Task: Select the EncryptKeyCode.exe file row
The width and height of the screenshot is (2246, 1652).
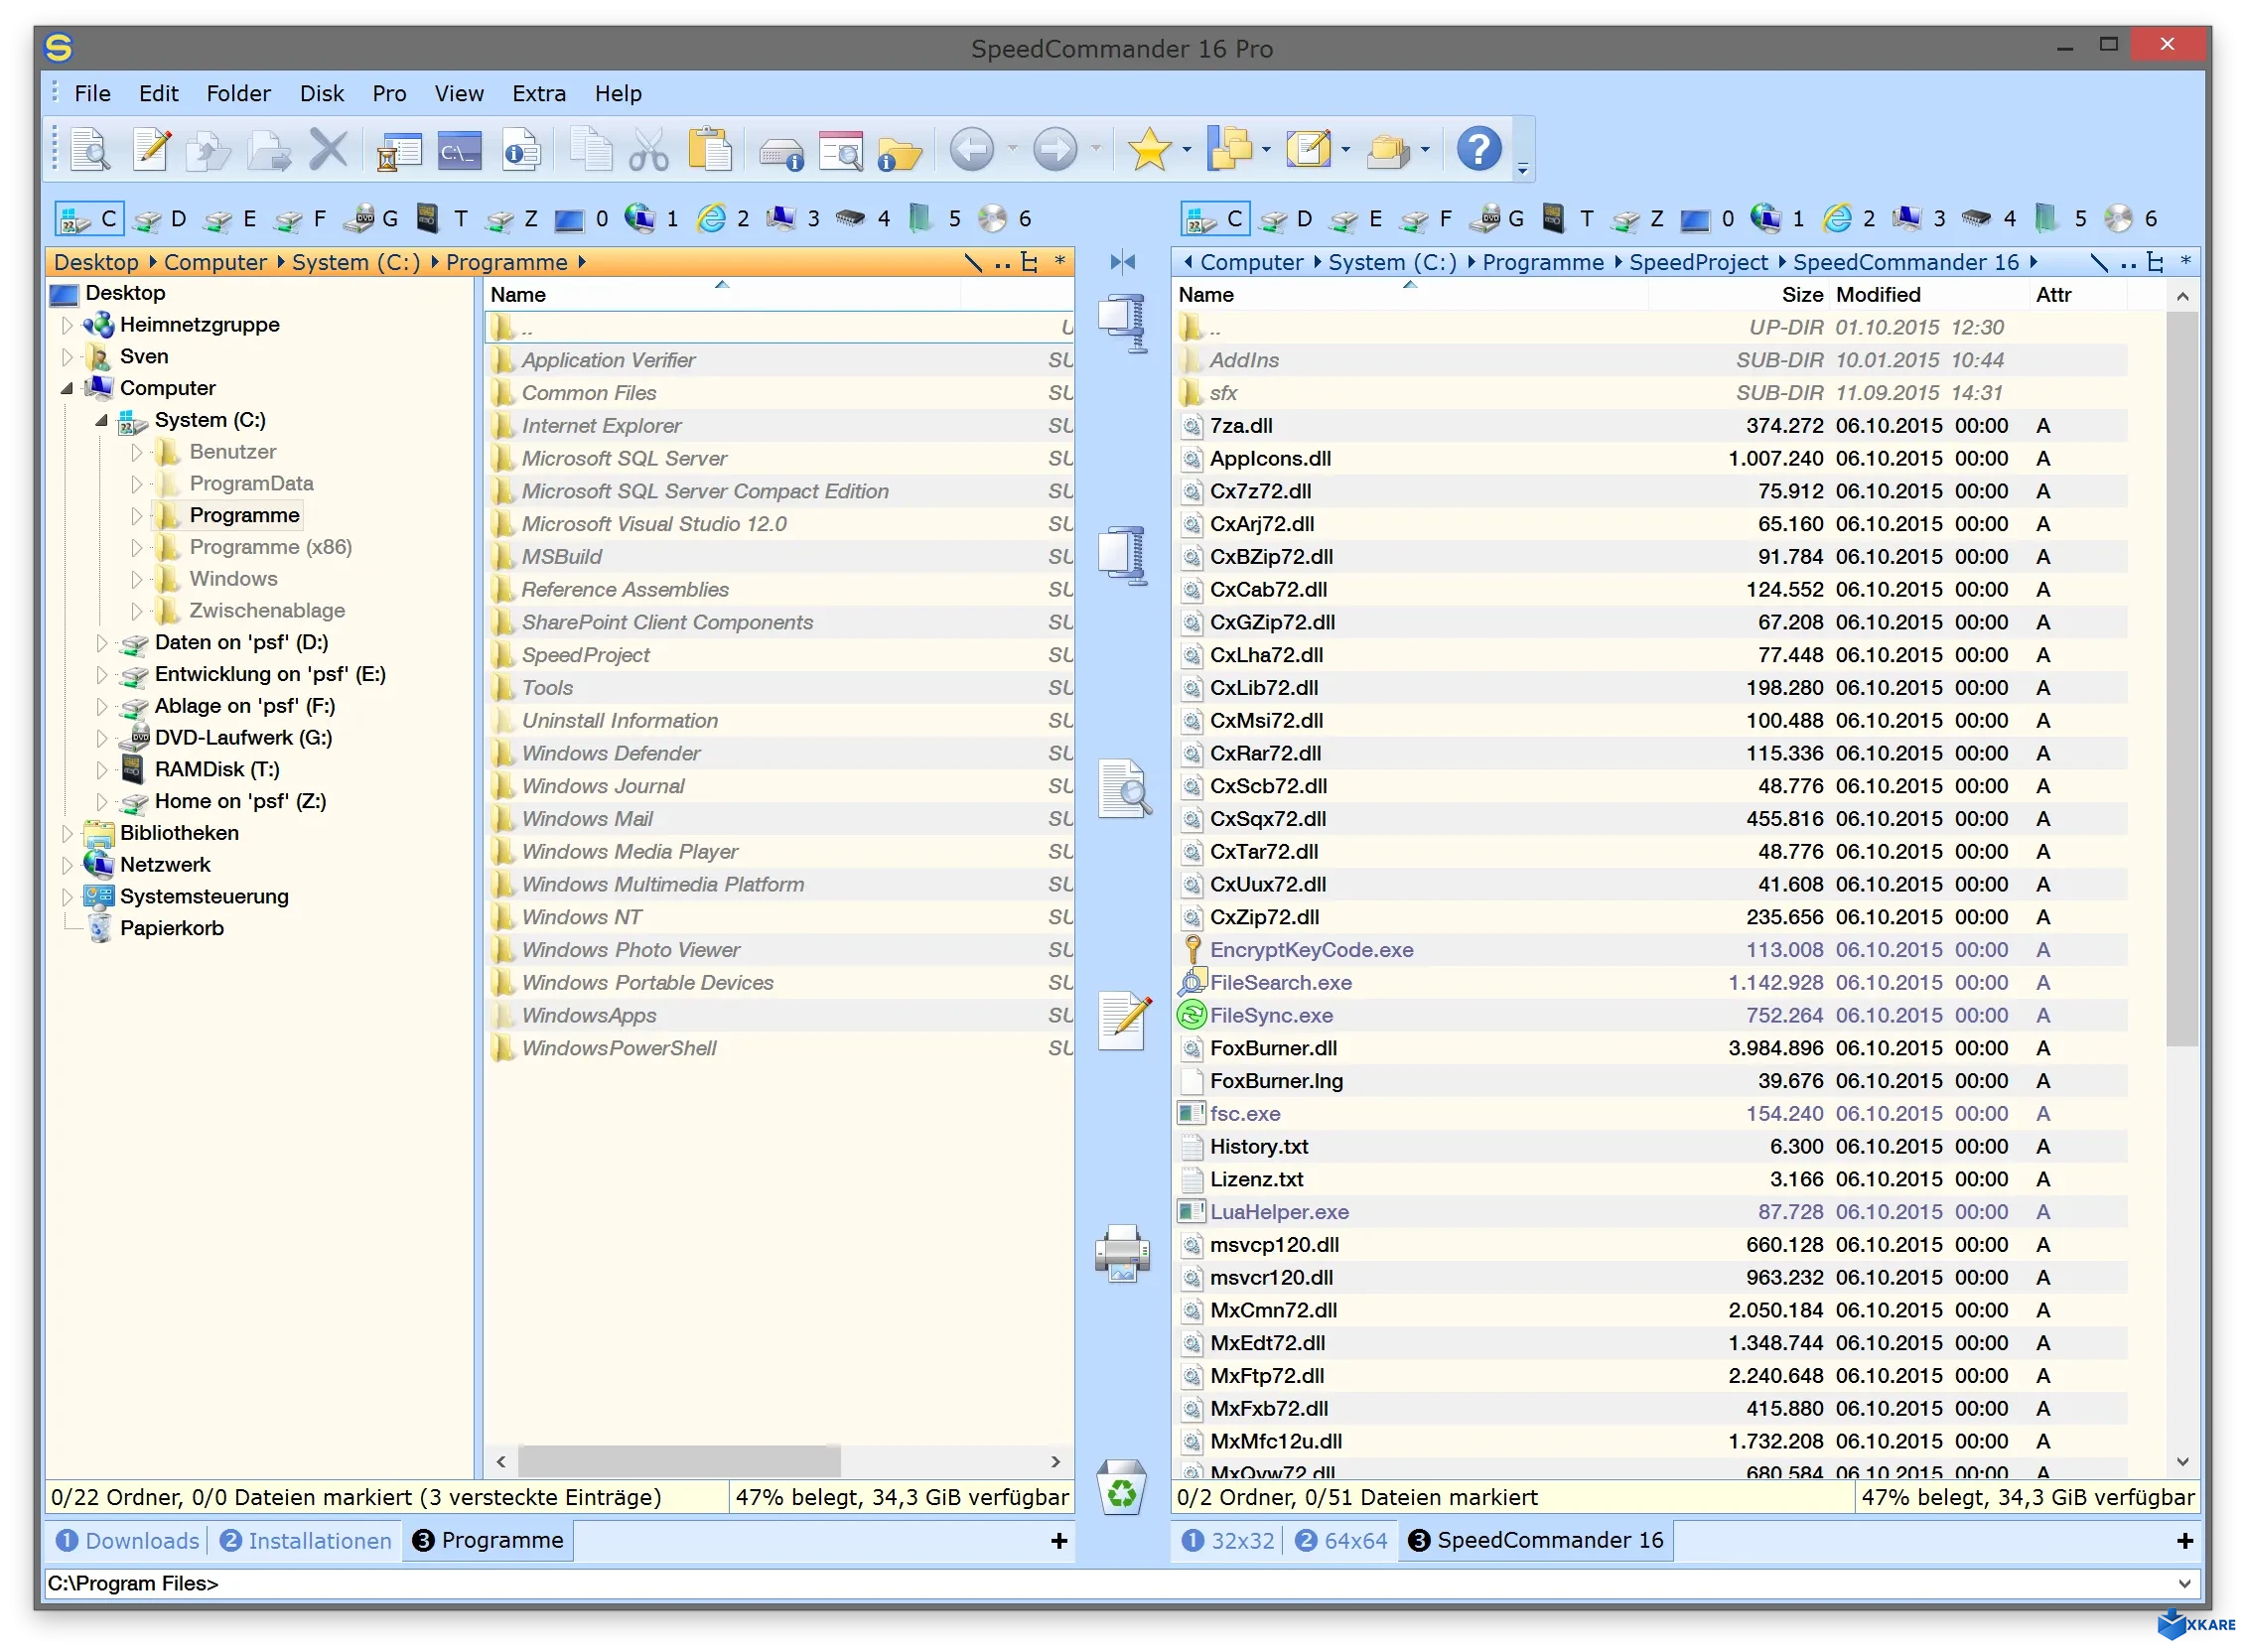Action: click(1651, 951)
